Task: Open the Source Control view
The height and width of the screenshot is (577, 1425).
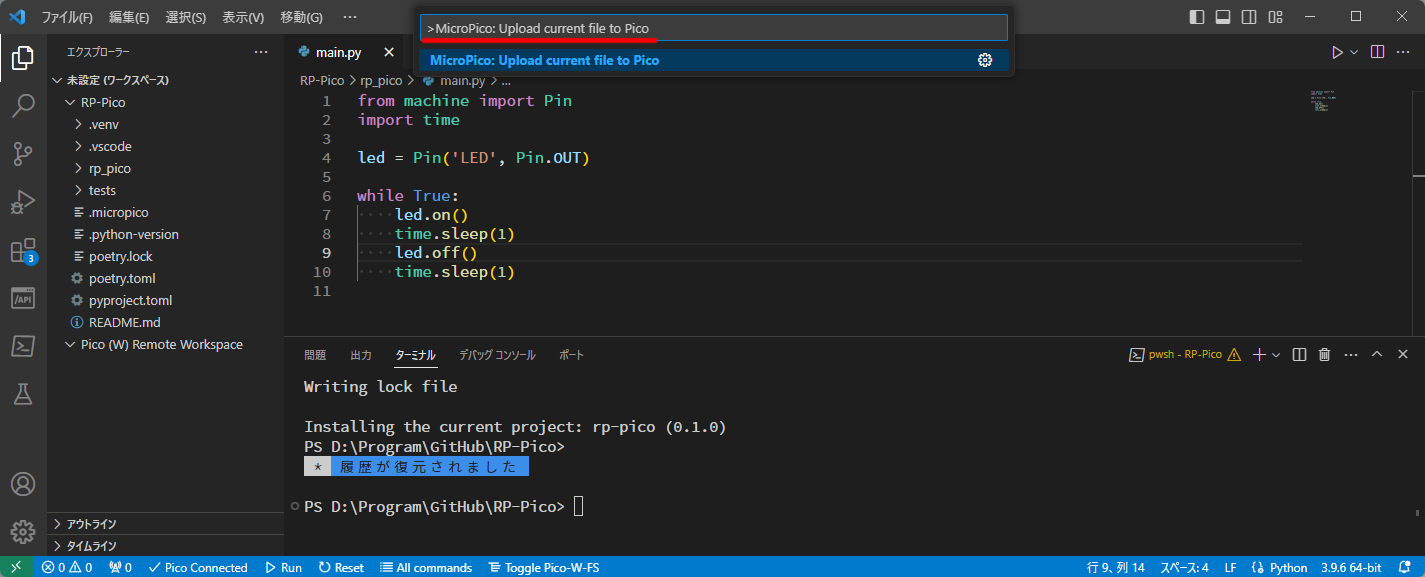Action: tap(23, 153)
